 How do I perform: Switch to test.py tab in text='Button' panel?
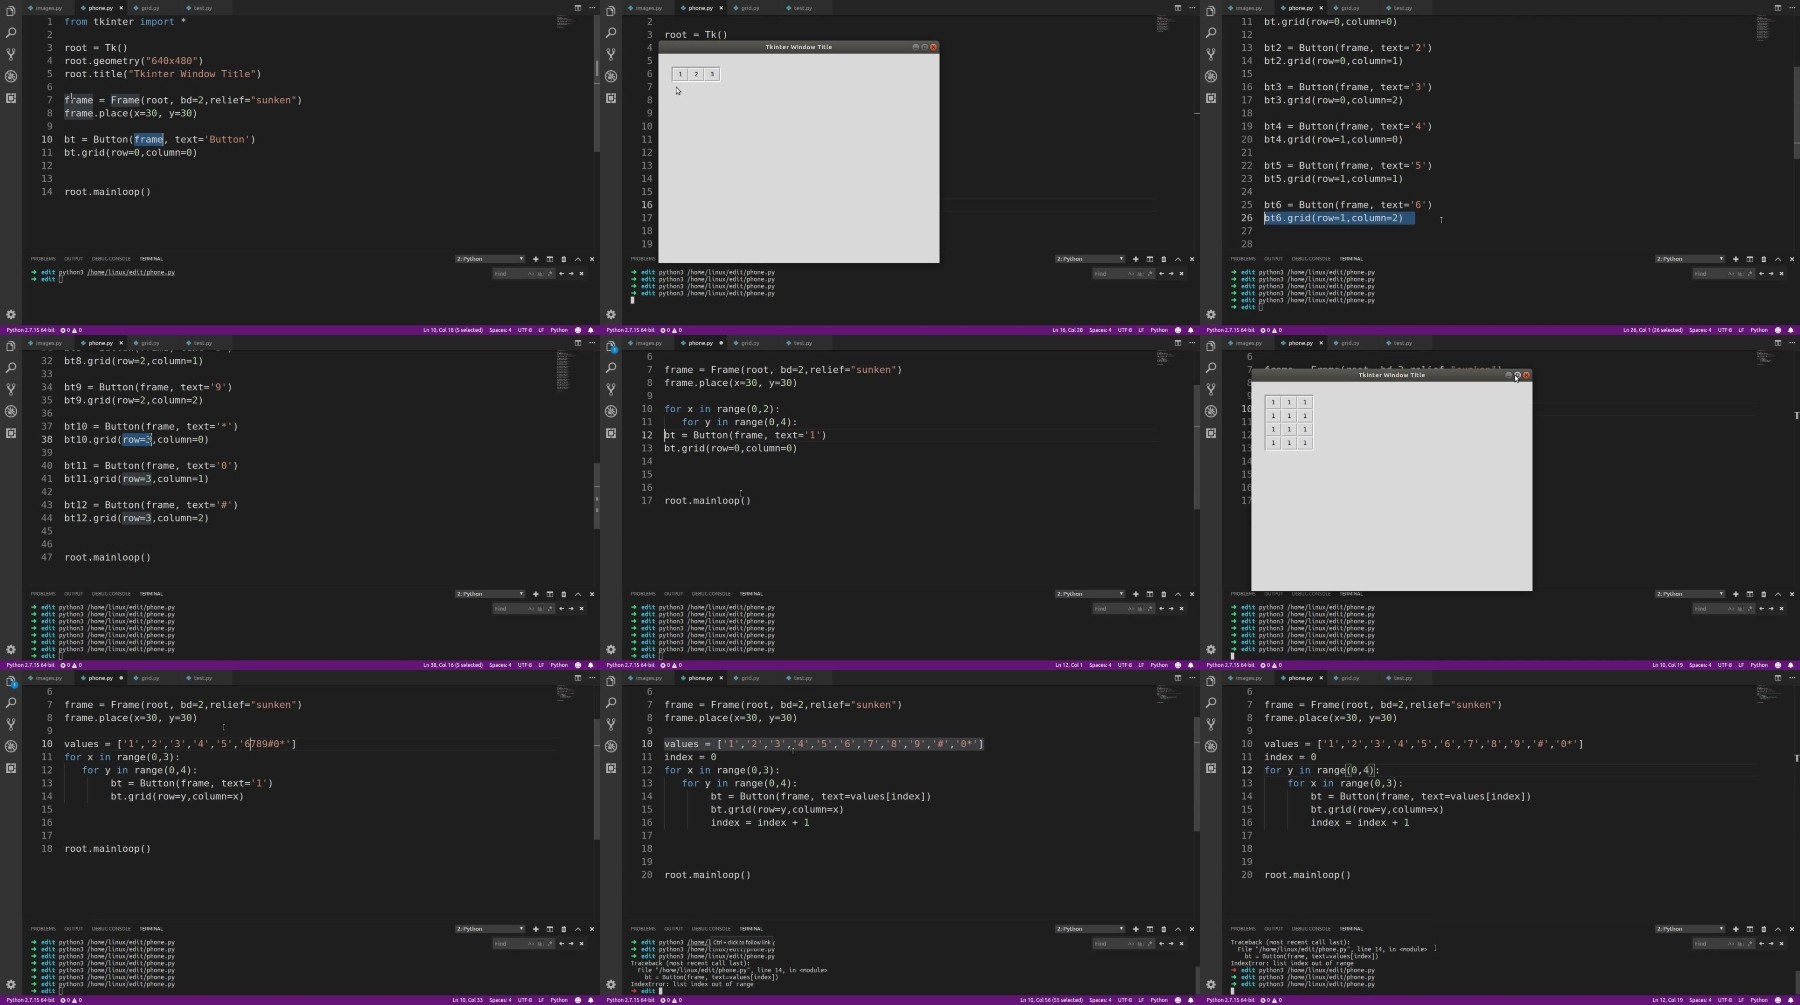(x=202, y=8)
